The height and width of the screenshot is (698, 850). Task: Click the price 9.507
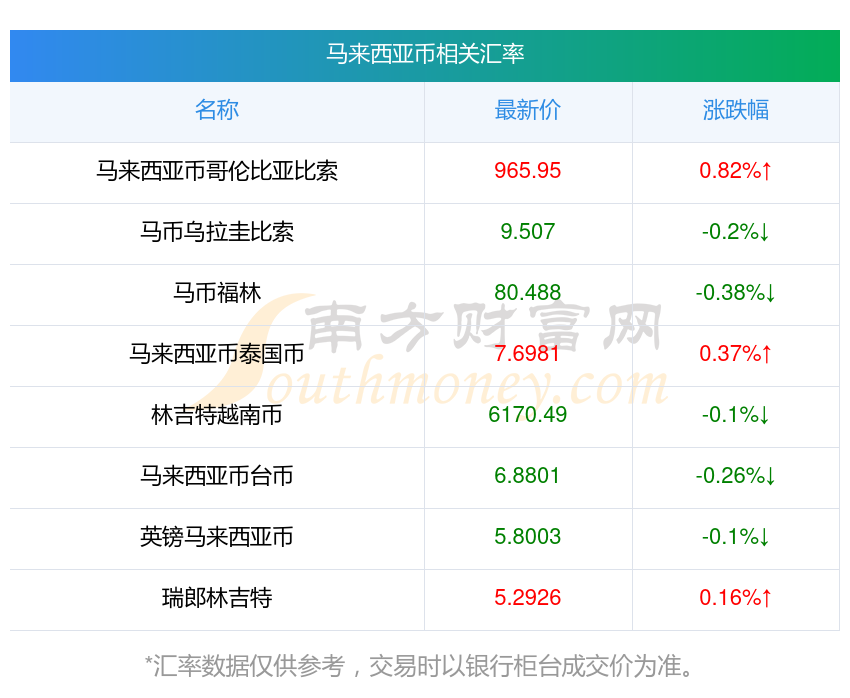[x=527, y=232]
